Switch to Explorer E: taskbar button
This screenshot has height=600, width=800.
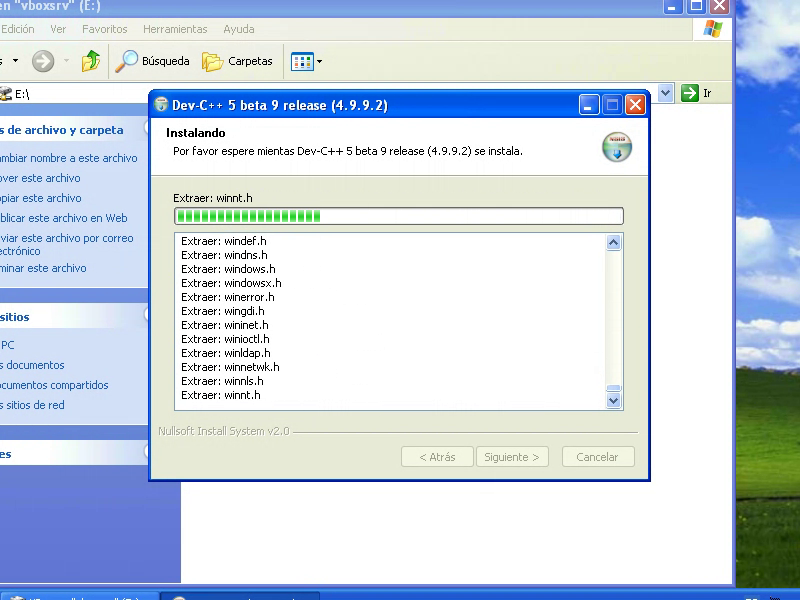click(x=79, y=596)
